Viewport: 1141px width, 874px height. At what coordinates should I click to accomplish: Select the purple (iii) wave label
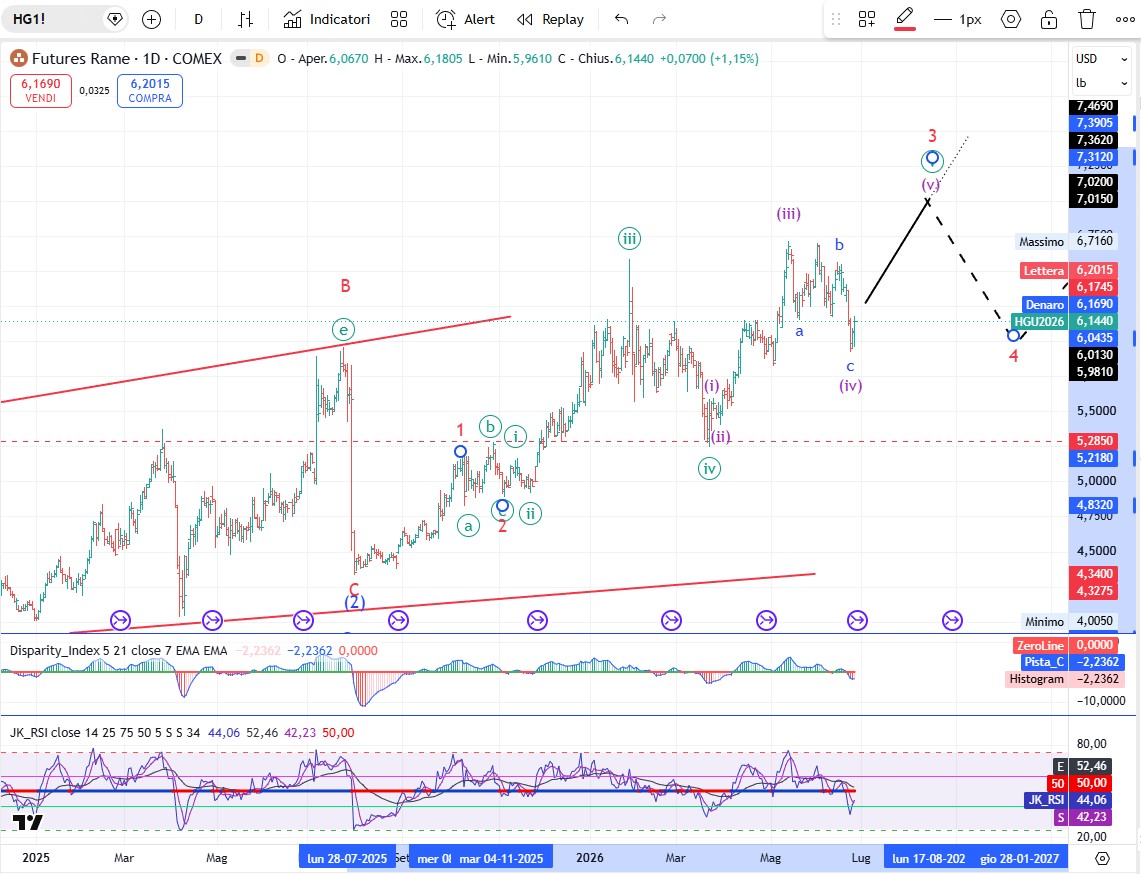788,213
